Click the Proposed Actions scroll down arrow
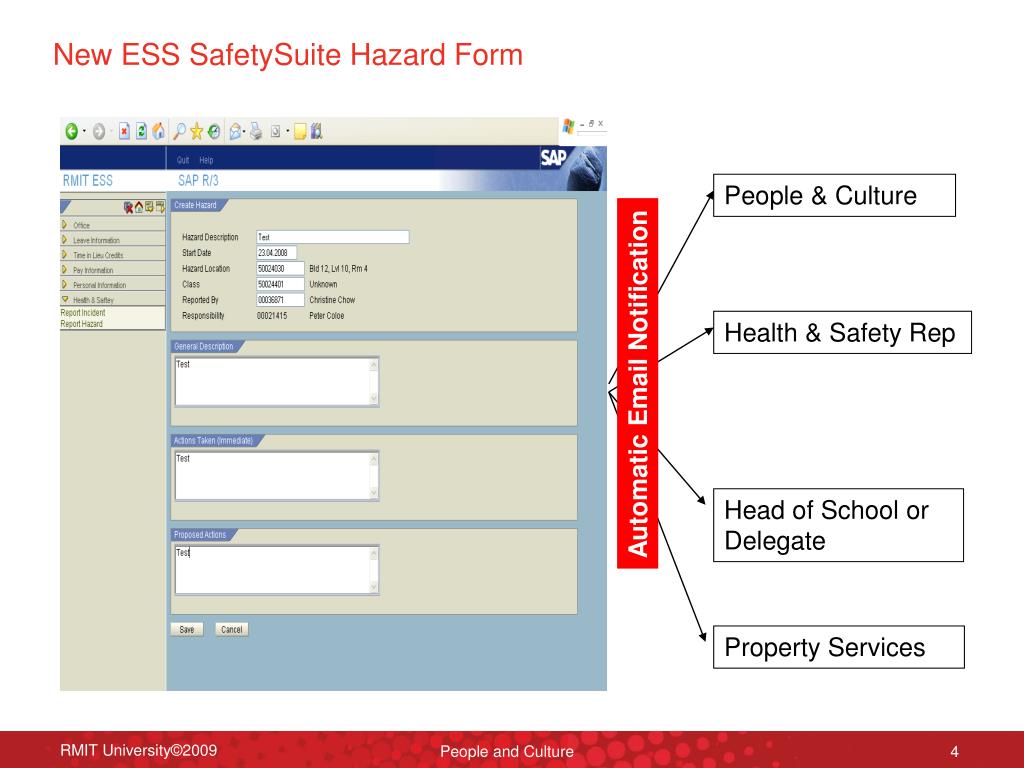 tap(374, 587)
